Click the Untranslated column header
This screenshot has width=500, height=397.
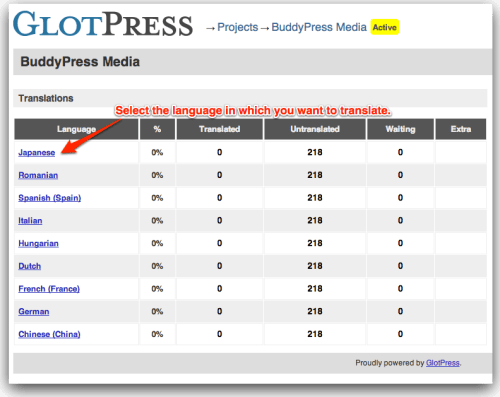[x=315, y=129]
